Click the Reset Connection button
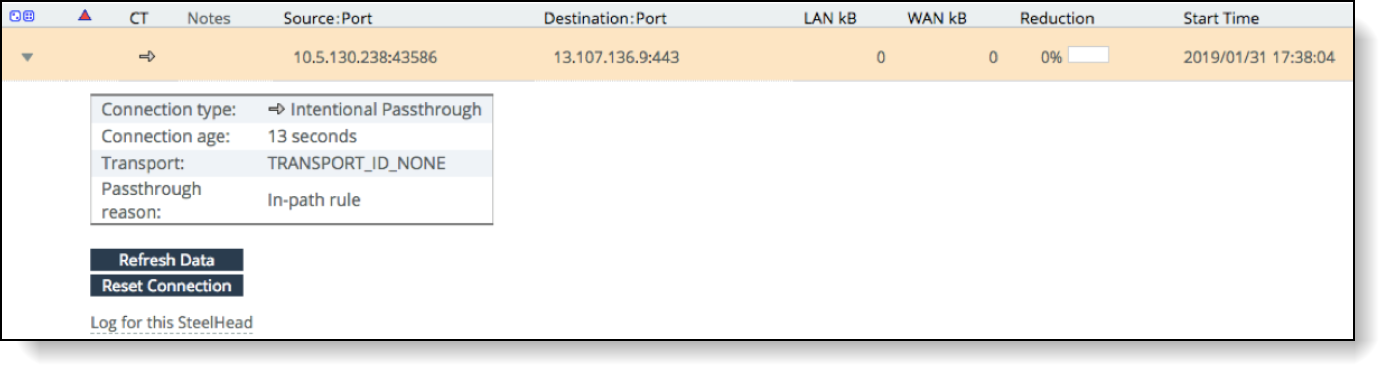The width and height of the screenshot is (1395, 381). [167, 286]
